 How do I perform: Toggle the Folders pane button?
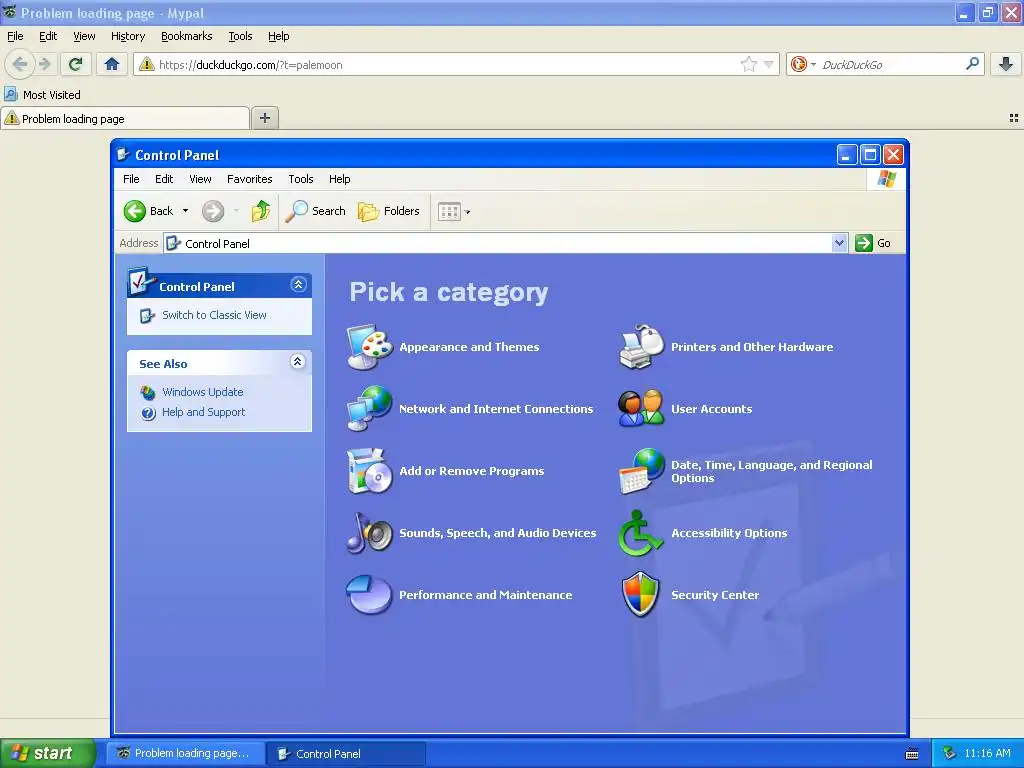[389, 211]
